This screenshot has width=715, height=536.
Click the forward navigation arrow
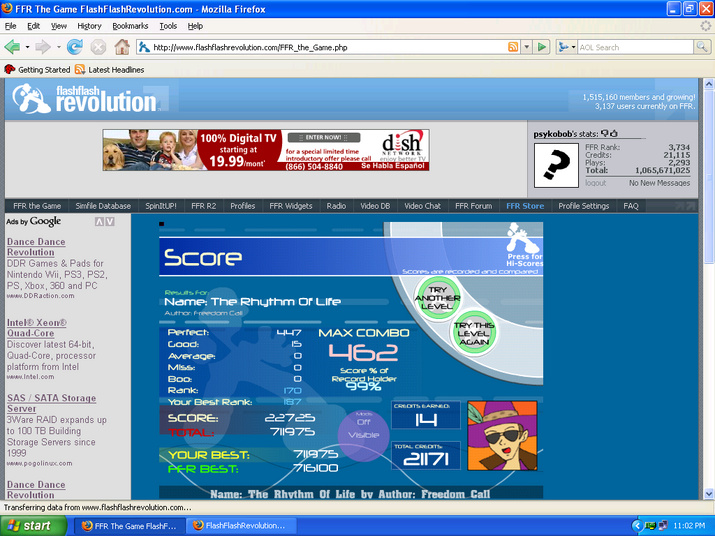(43, 47)
